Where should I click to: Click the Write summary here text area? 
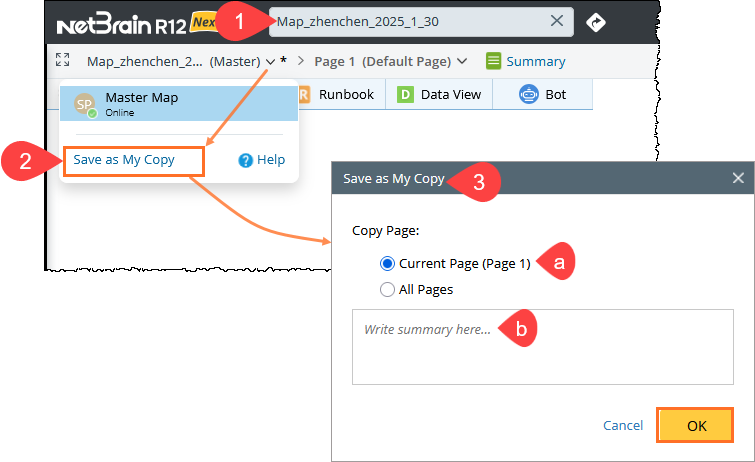543,347
